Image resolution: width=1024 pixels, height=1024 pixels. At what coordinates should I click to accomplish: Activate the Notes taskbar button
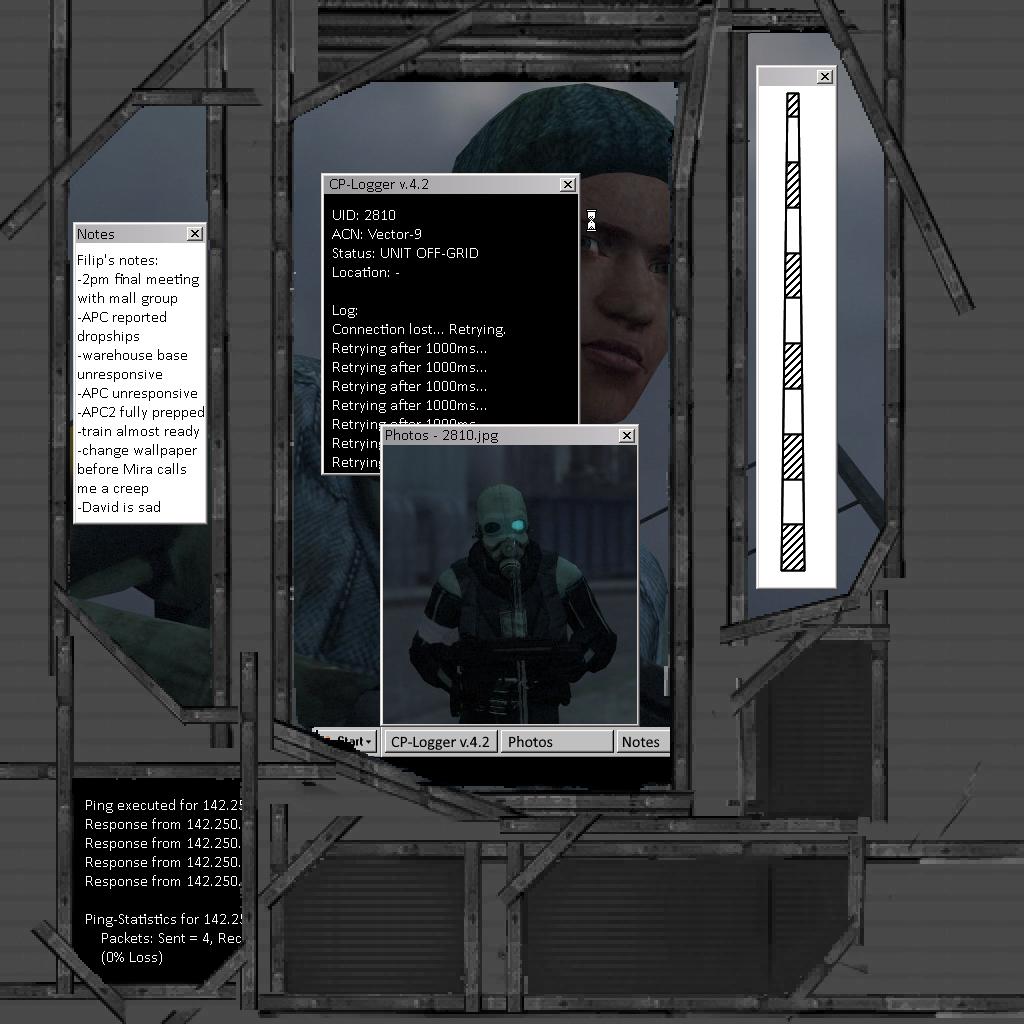(x=641, y=741)
